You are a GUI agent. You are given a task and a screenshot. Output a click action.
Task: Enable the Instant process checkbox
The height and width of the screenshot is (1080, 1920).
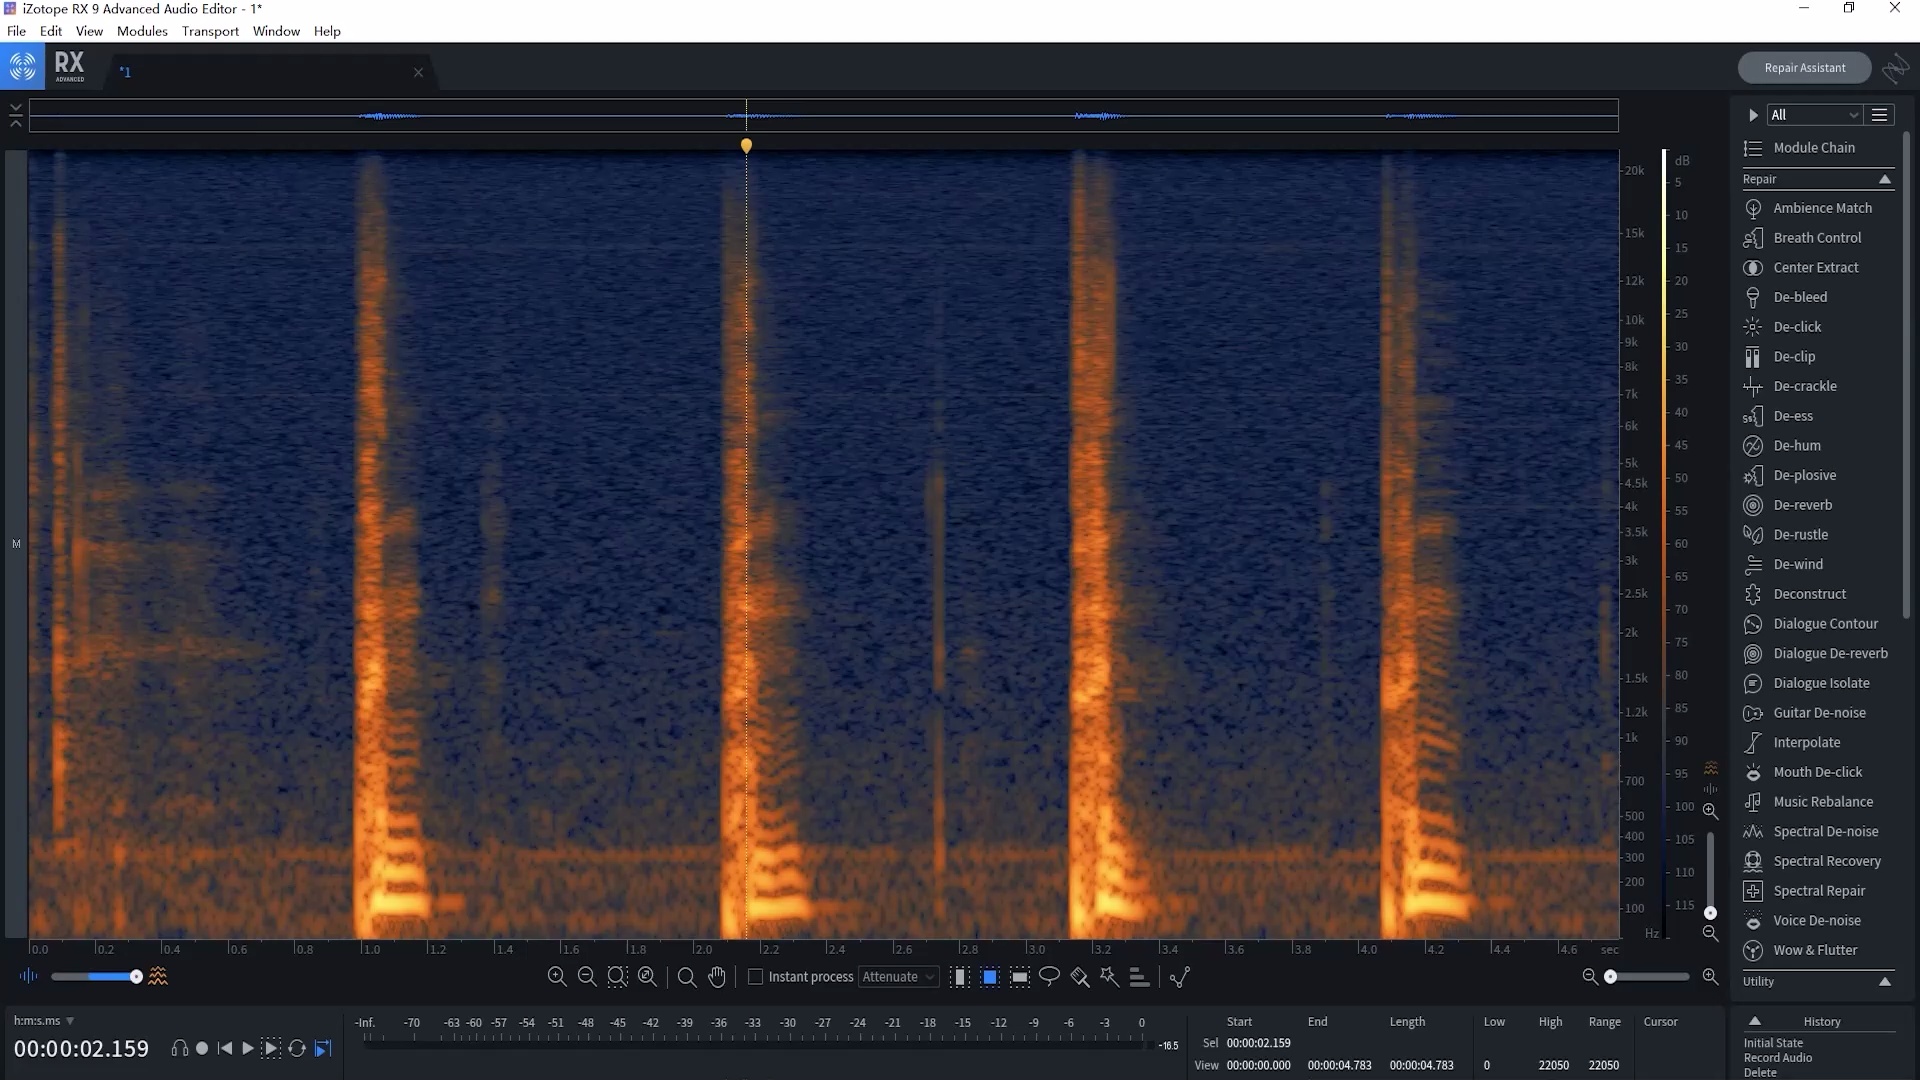[x=756, y=977]
